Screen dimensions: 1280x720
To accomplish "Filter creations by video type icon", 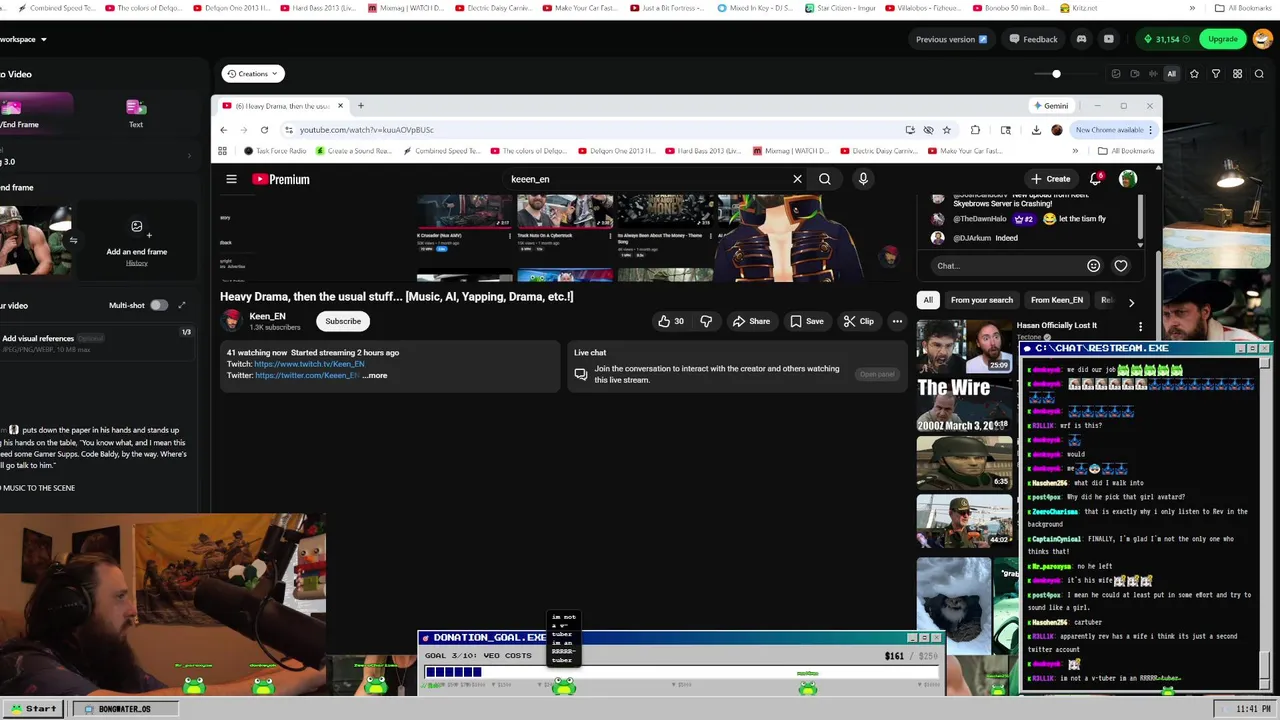I will click(x=1135, y=73).
